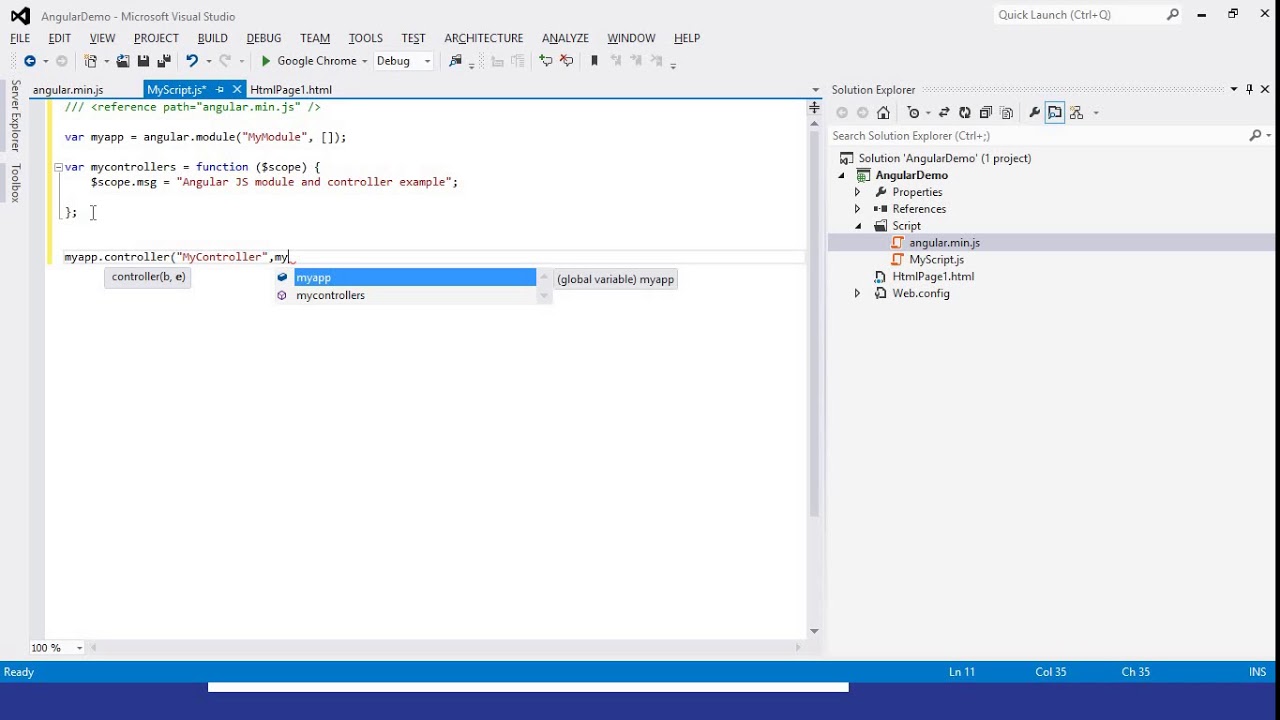Click the Open File icon in toolbar
Image resolution: width=1280 pixels, height=720 pixels.
pyautogui.click(x=123, y=61)
